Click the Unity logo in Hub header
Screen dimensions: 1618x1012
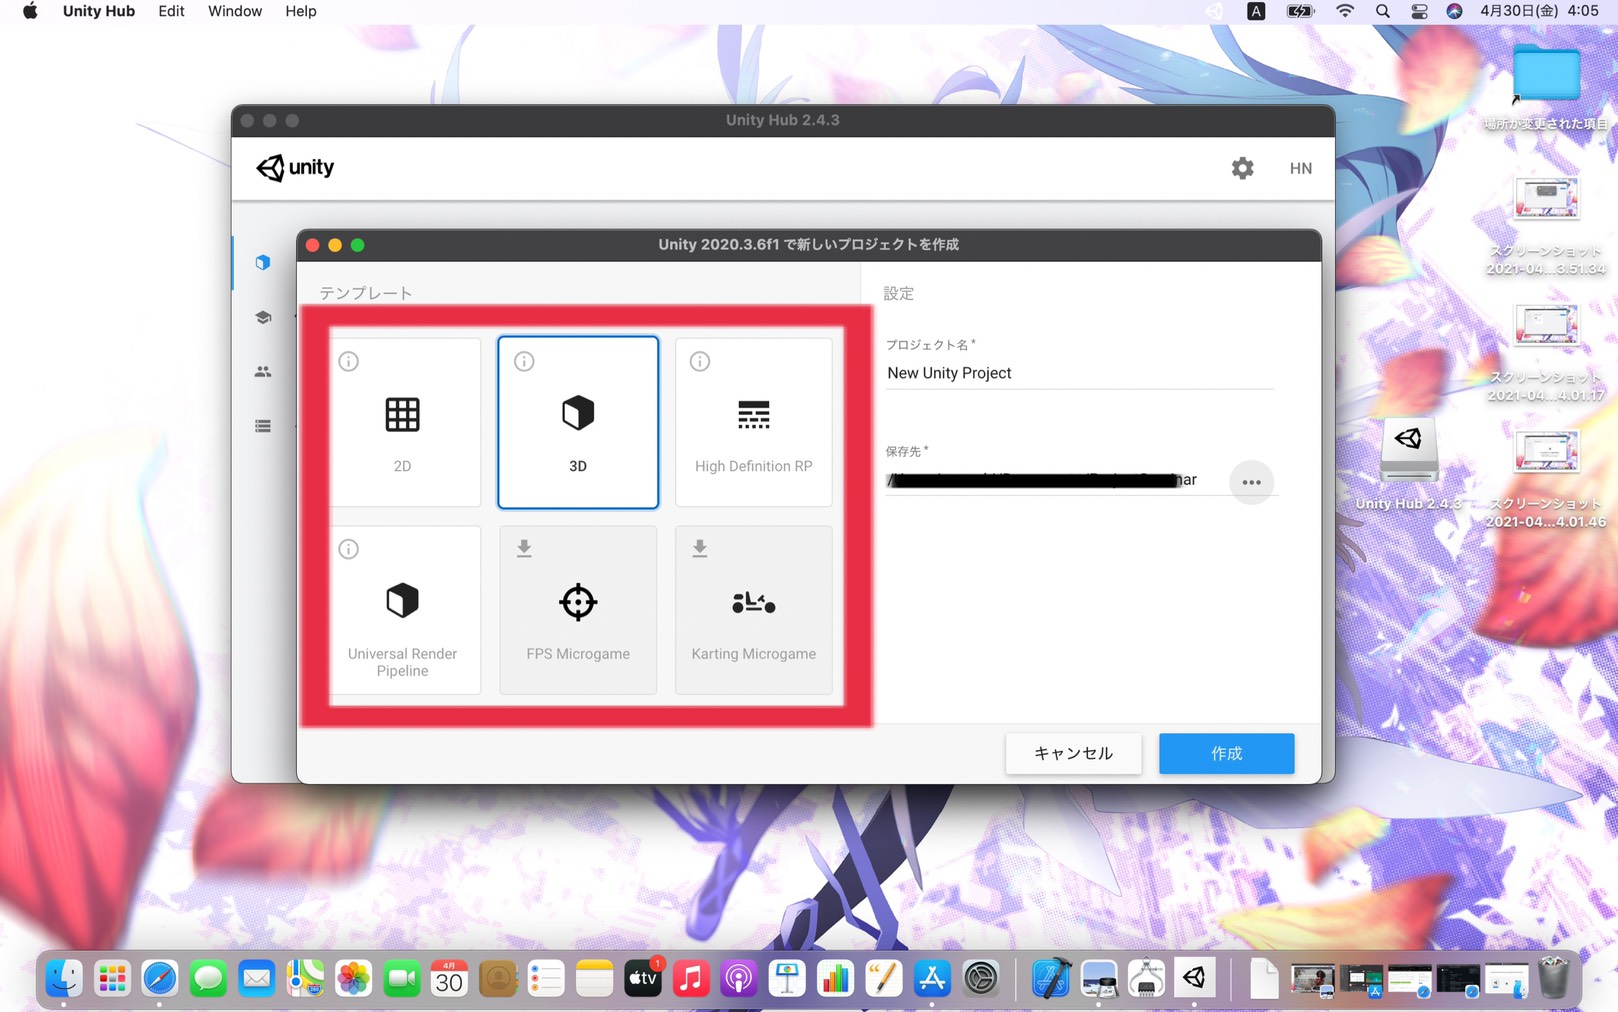[x=295, y=167]
